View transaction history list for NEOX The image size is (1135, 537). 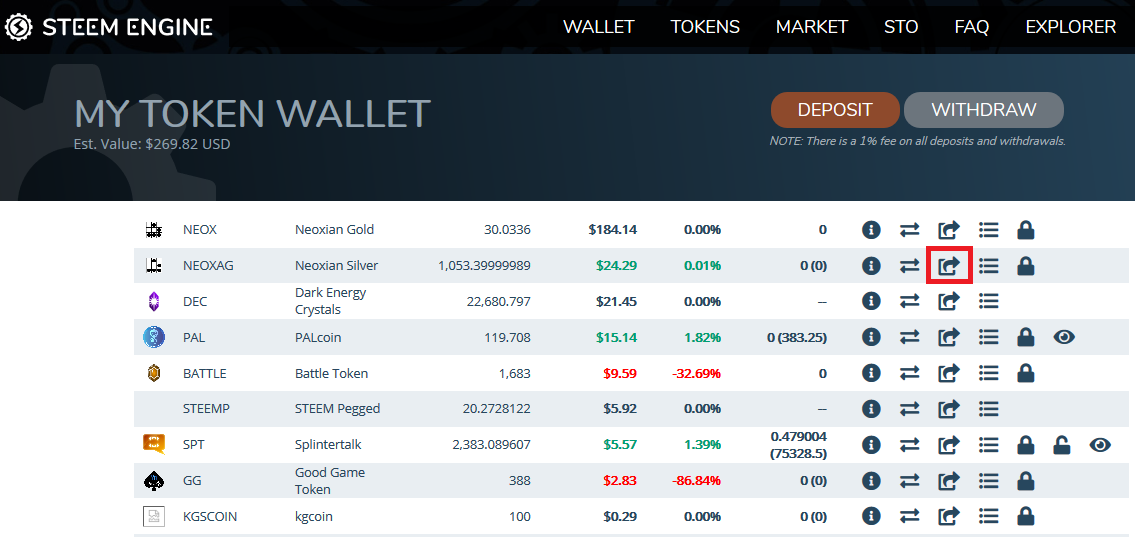pyautogui.click(x=988, y=230)
